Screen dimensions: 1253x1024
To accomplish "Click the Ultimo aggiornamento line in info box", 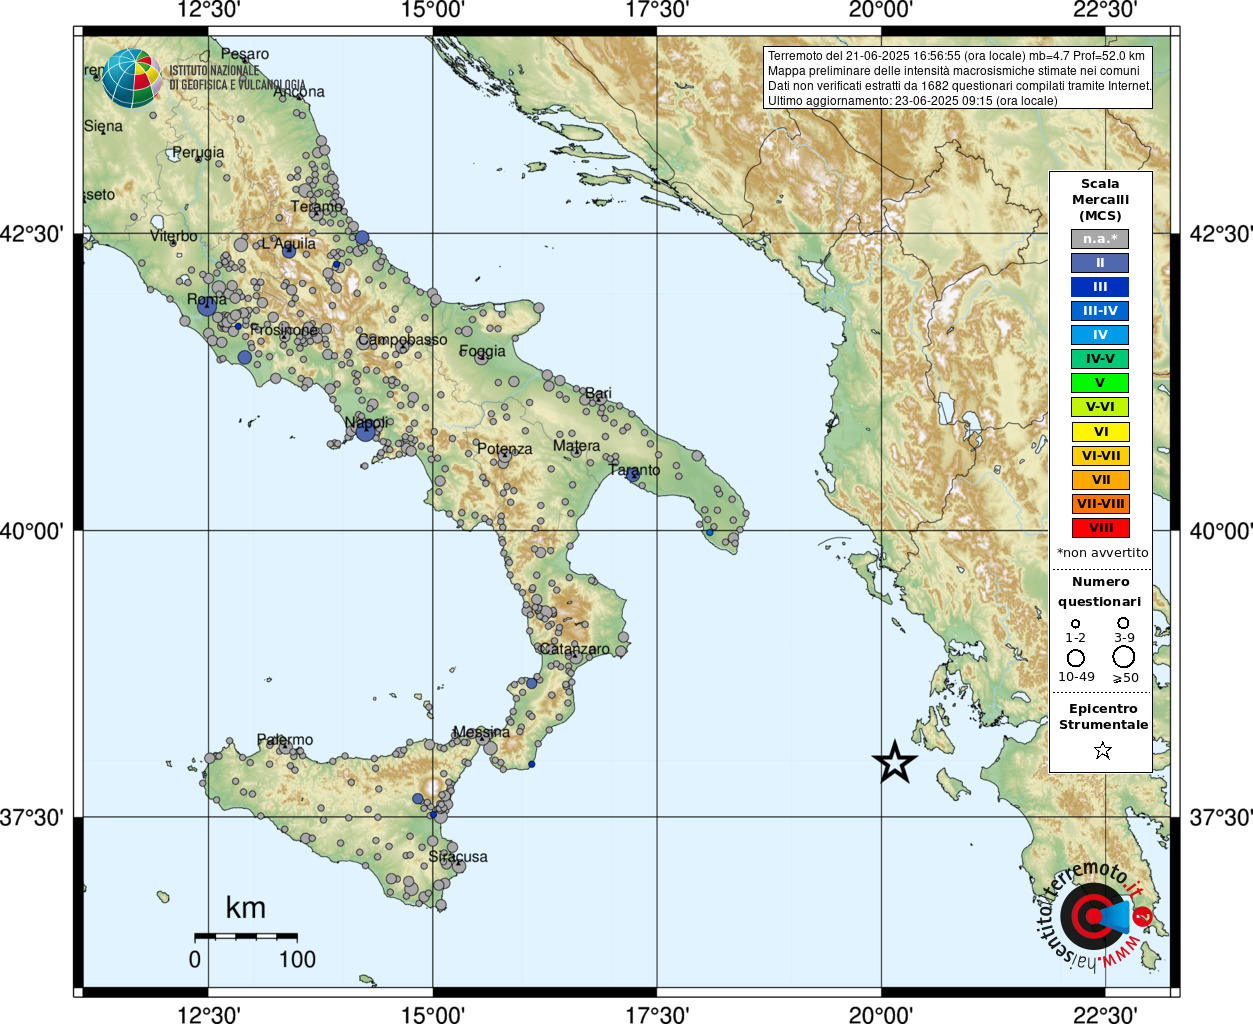I will tap(912, 101).
